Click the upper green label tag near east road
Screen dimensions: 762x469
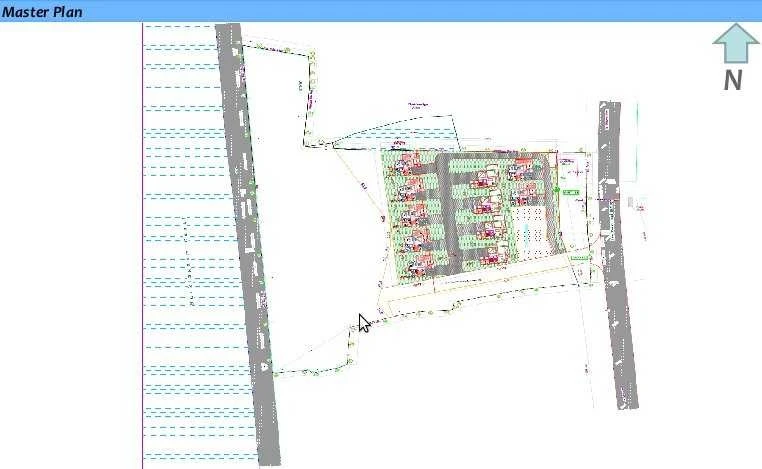click(571, 192)
